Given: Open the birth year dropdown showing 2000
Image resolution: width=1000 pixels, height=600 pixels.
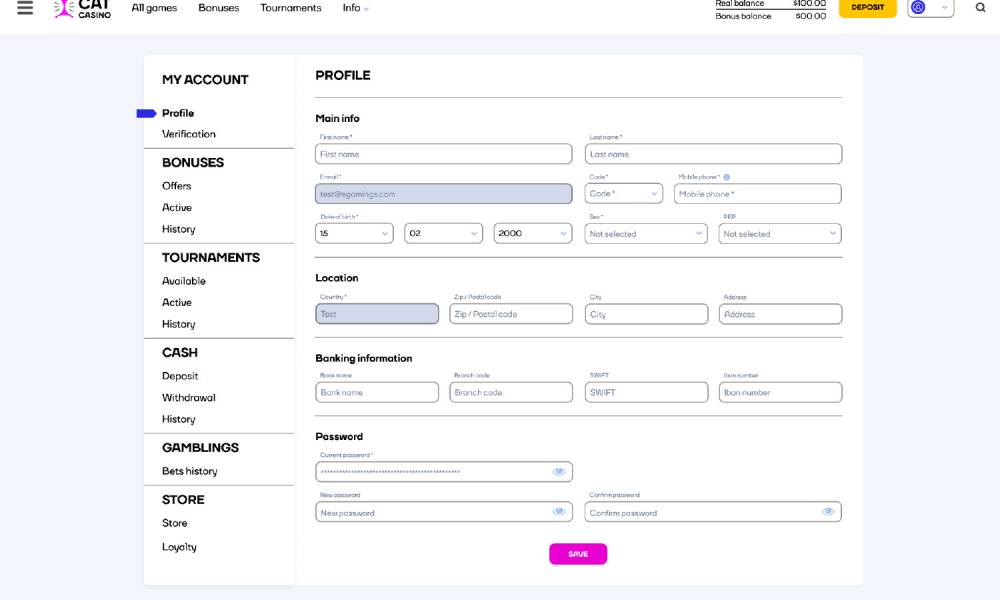Looking at the screenshot, I should point(533,233).
